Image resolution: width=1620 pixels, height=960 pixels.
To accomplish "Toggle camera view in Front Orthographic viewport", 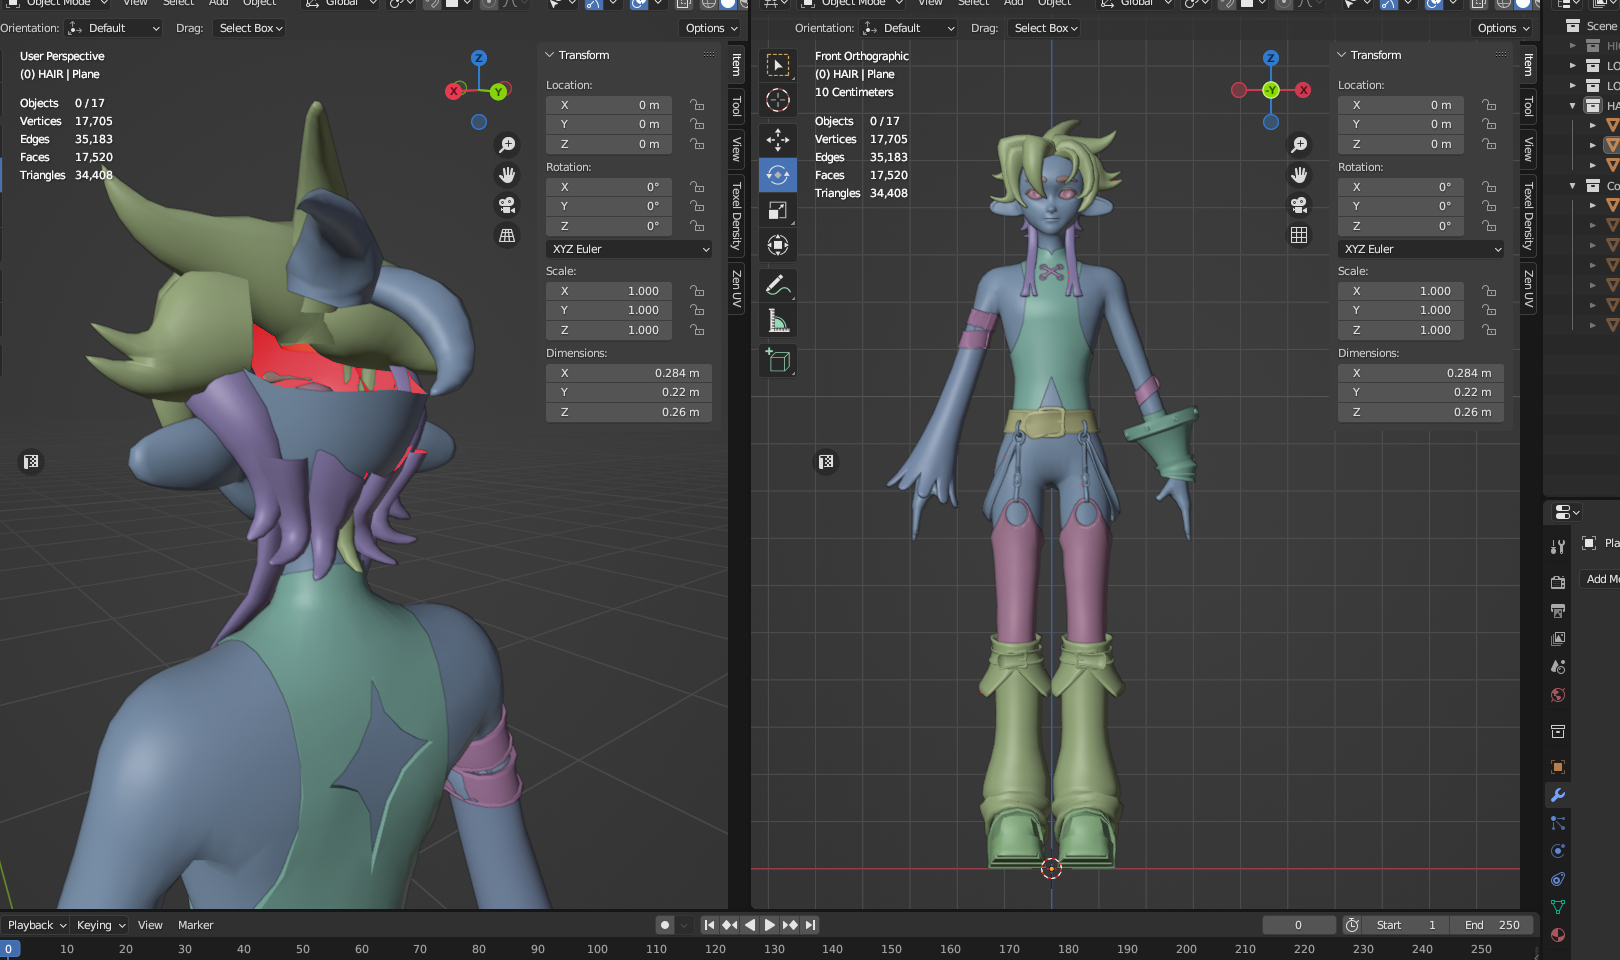I will pos(1299,205).
